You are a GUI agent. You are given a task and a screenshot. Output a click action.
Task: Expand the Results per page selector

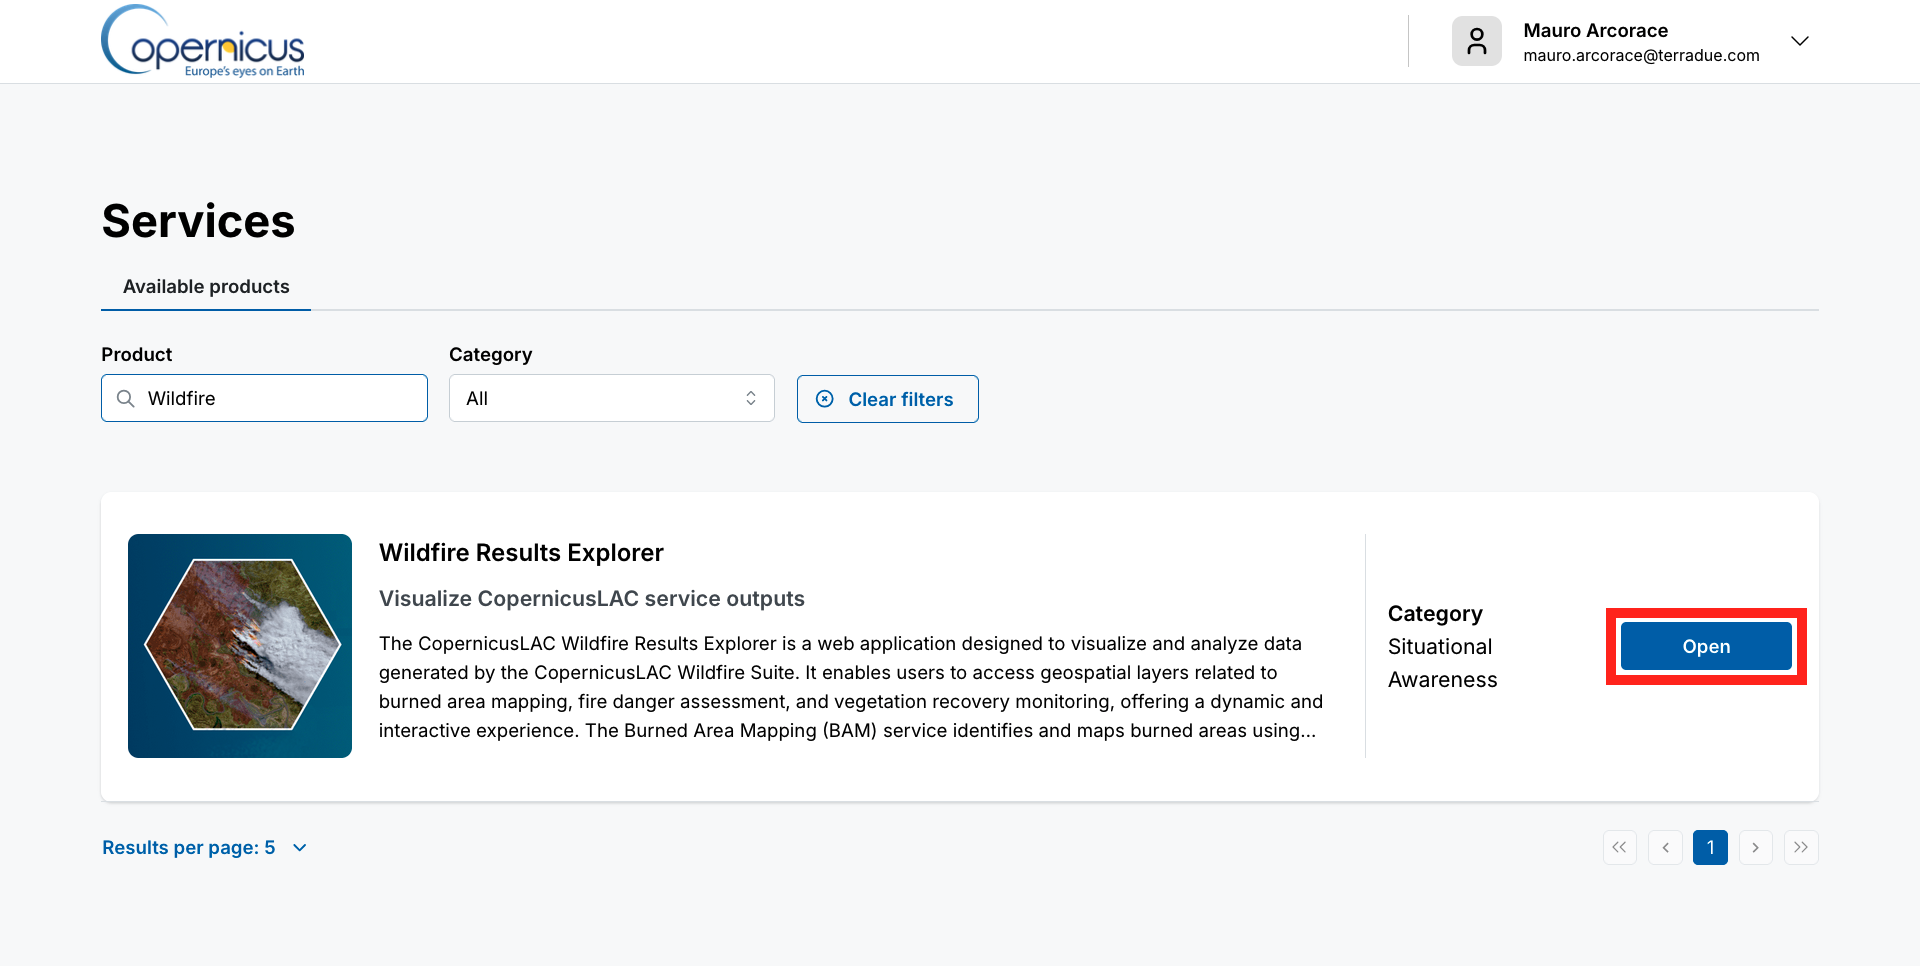[204, 848]
